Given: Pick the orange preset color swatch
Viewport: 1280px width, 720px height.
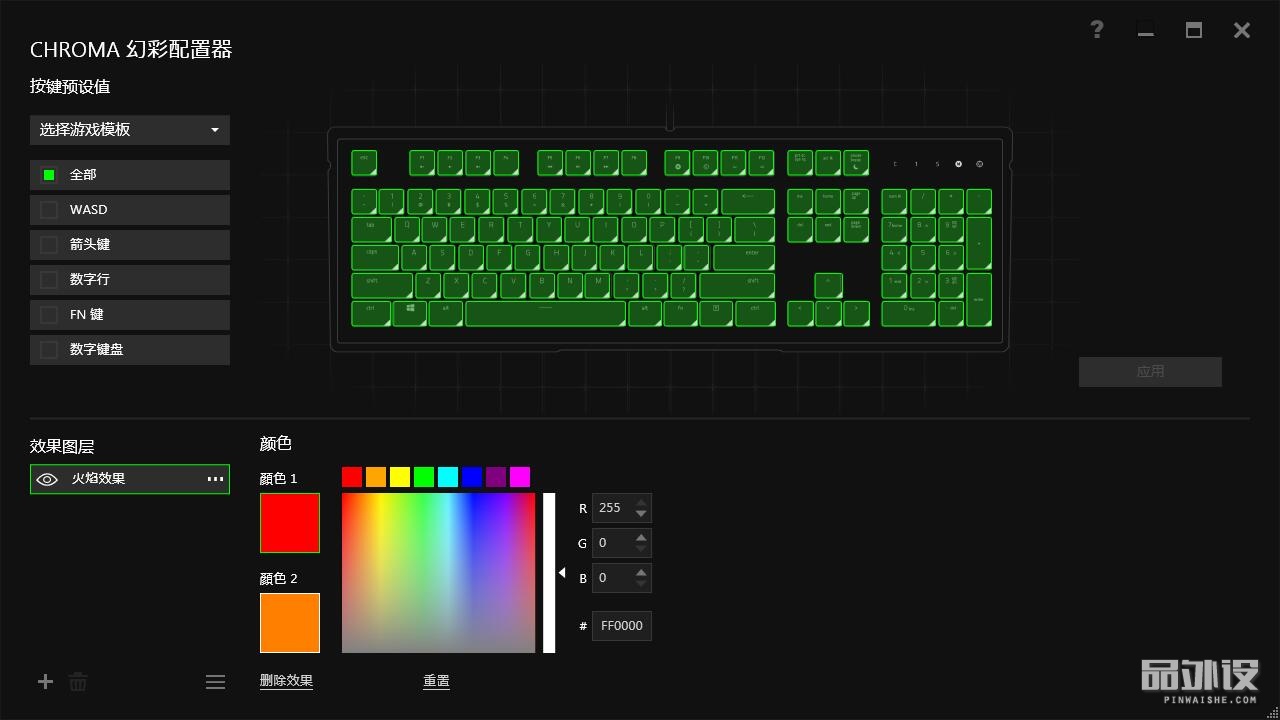Looking at the screenshot, I should (376, 477).
